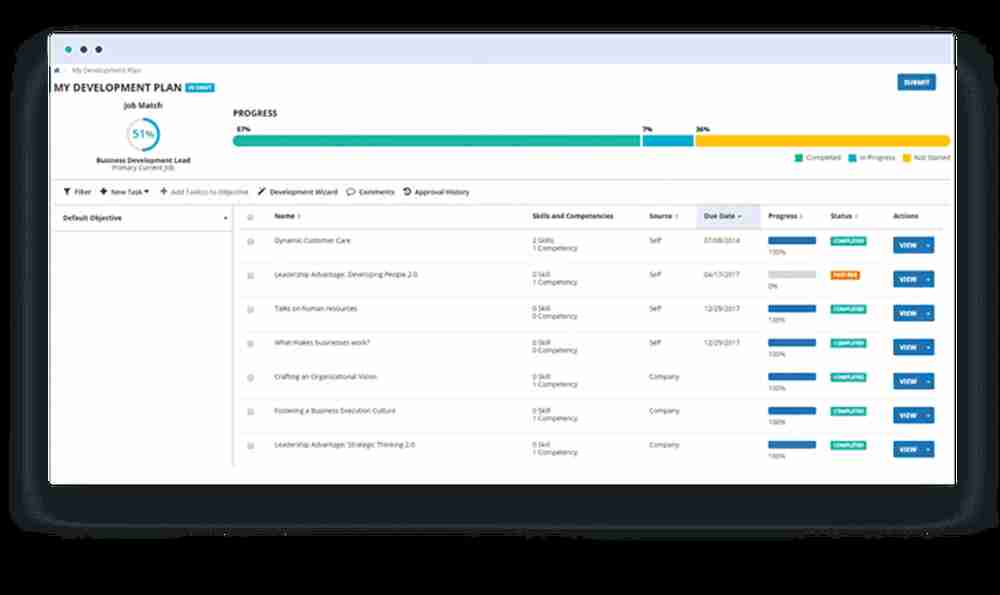Launch the Development Wizard
The height and width of the screenshot is (595, 1000).
pos(298,192)
